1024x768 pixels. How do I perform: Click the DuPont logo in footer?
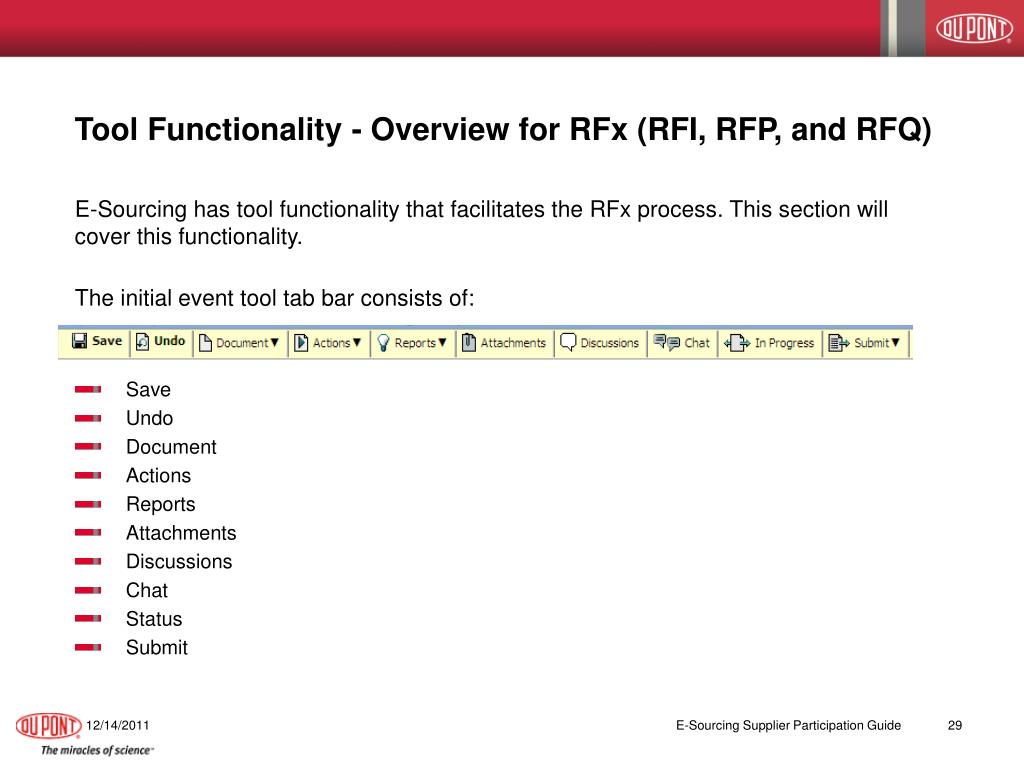48,726
